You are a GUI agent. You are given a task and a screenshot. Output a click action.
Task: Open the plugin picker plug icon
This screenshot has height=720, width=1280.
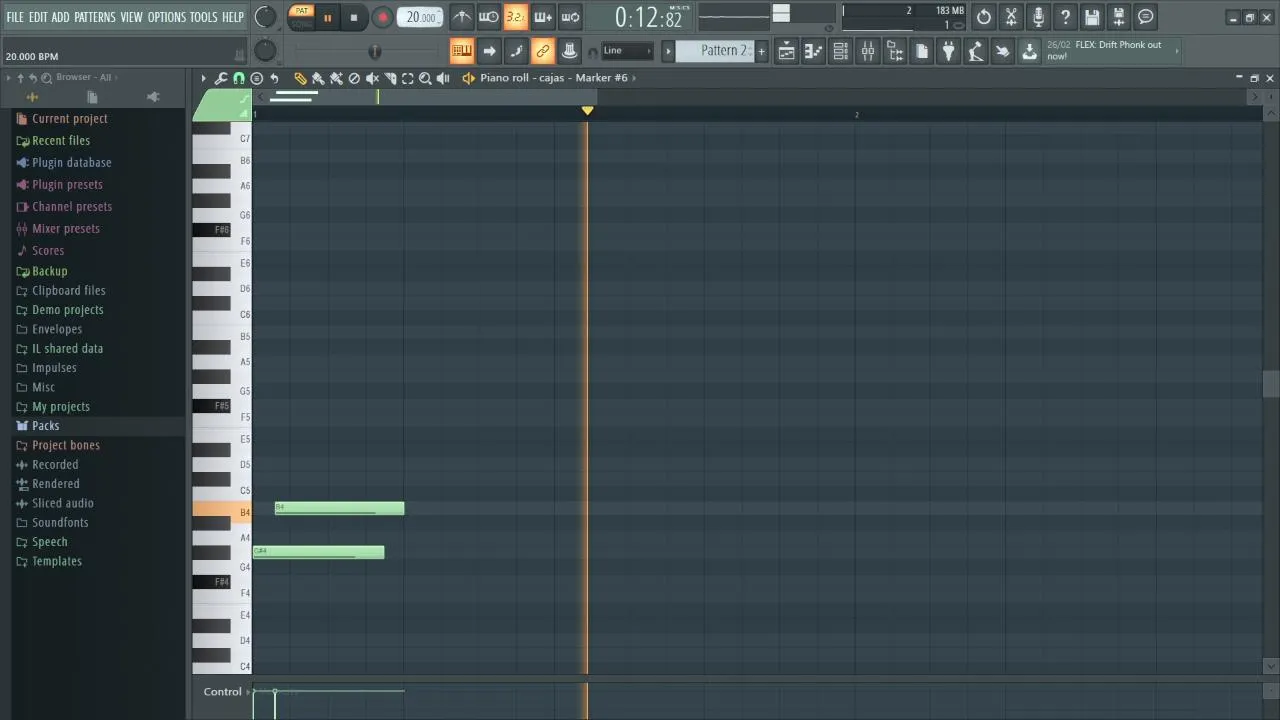949,51
